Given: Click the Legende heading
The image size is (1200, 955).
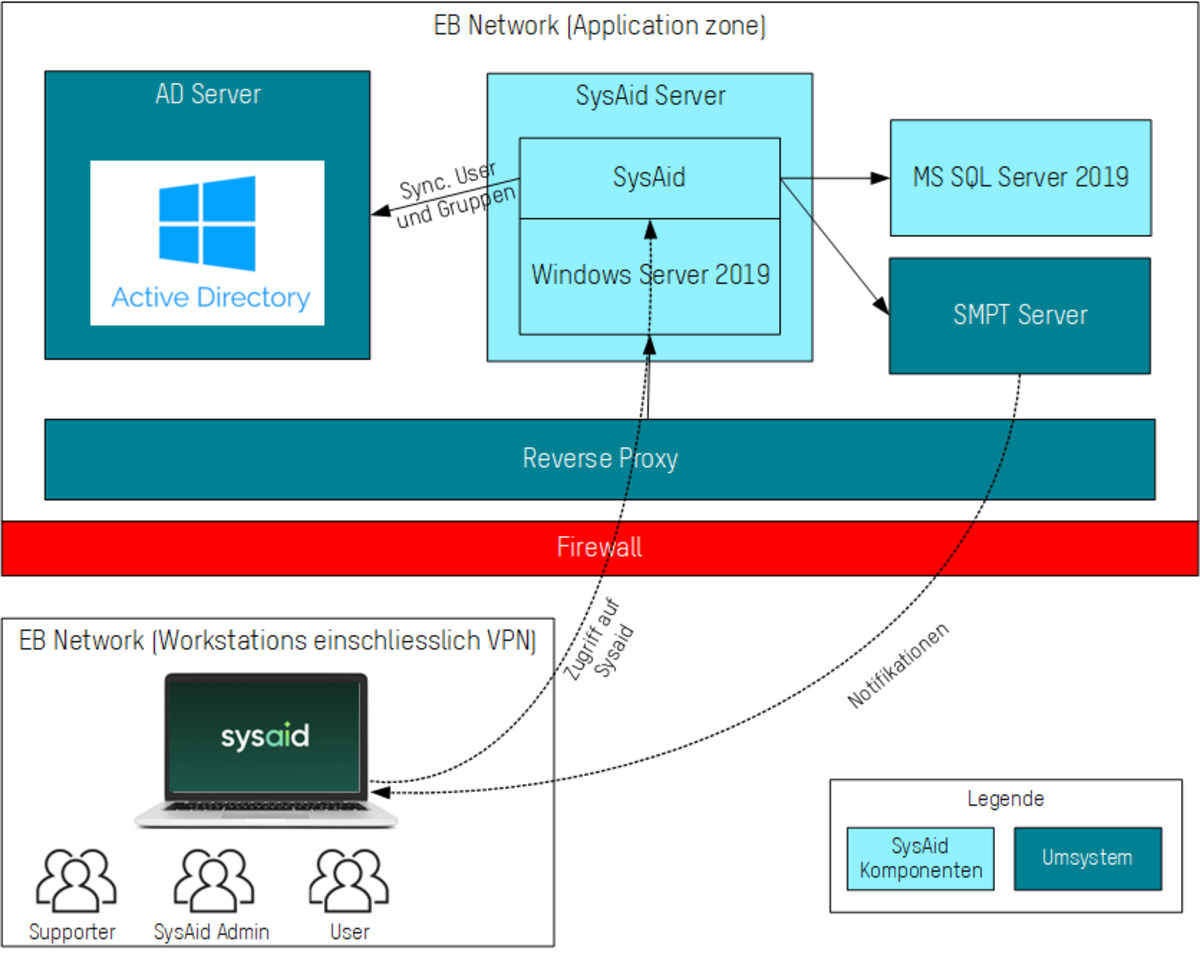Looking at the screenshot, I should tap(1005, 798).
